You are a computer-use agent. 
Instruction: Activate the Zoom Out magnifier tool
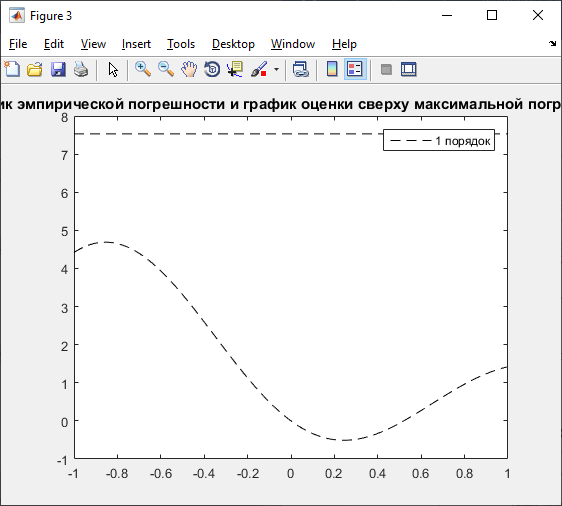point(166,69)
